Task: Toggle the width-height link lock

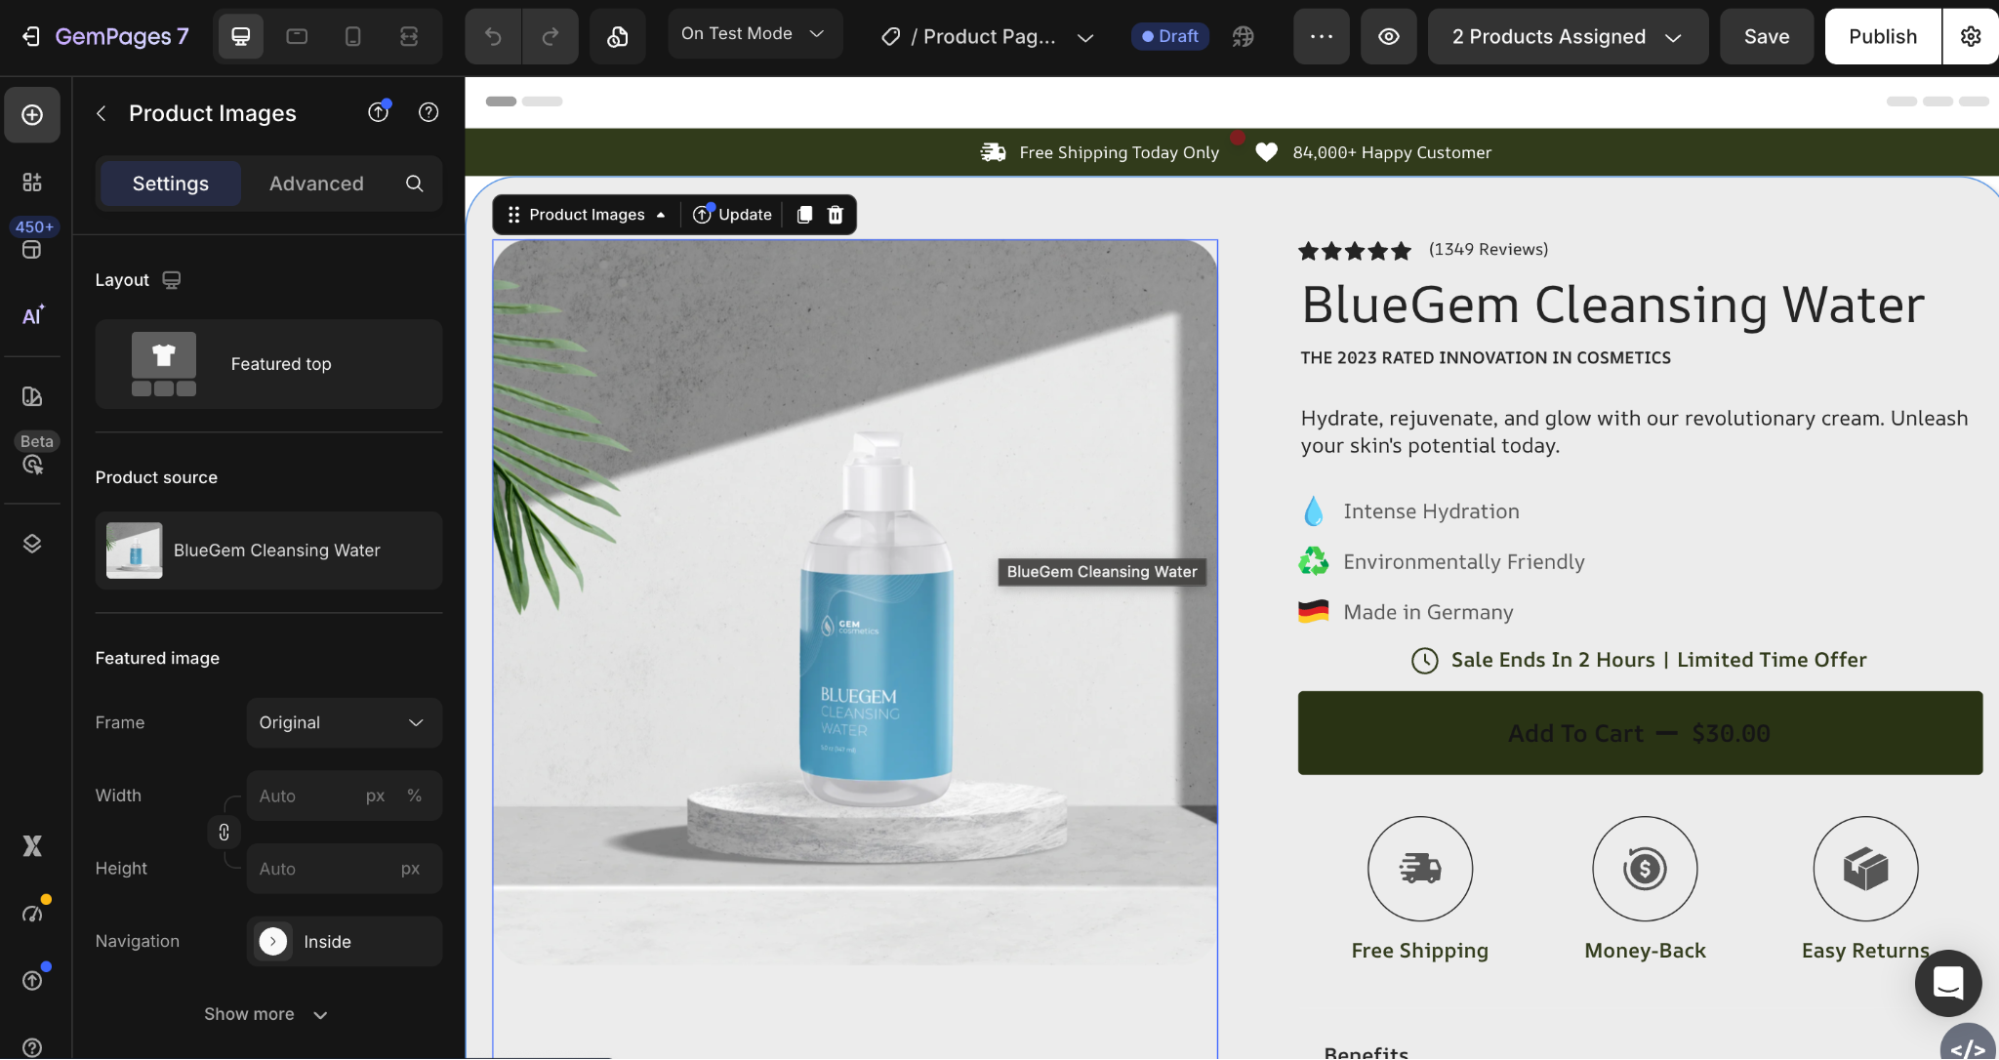Action: (224, 832)
